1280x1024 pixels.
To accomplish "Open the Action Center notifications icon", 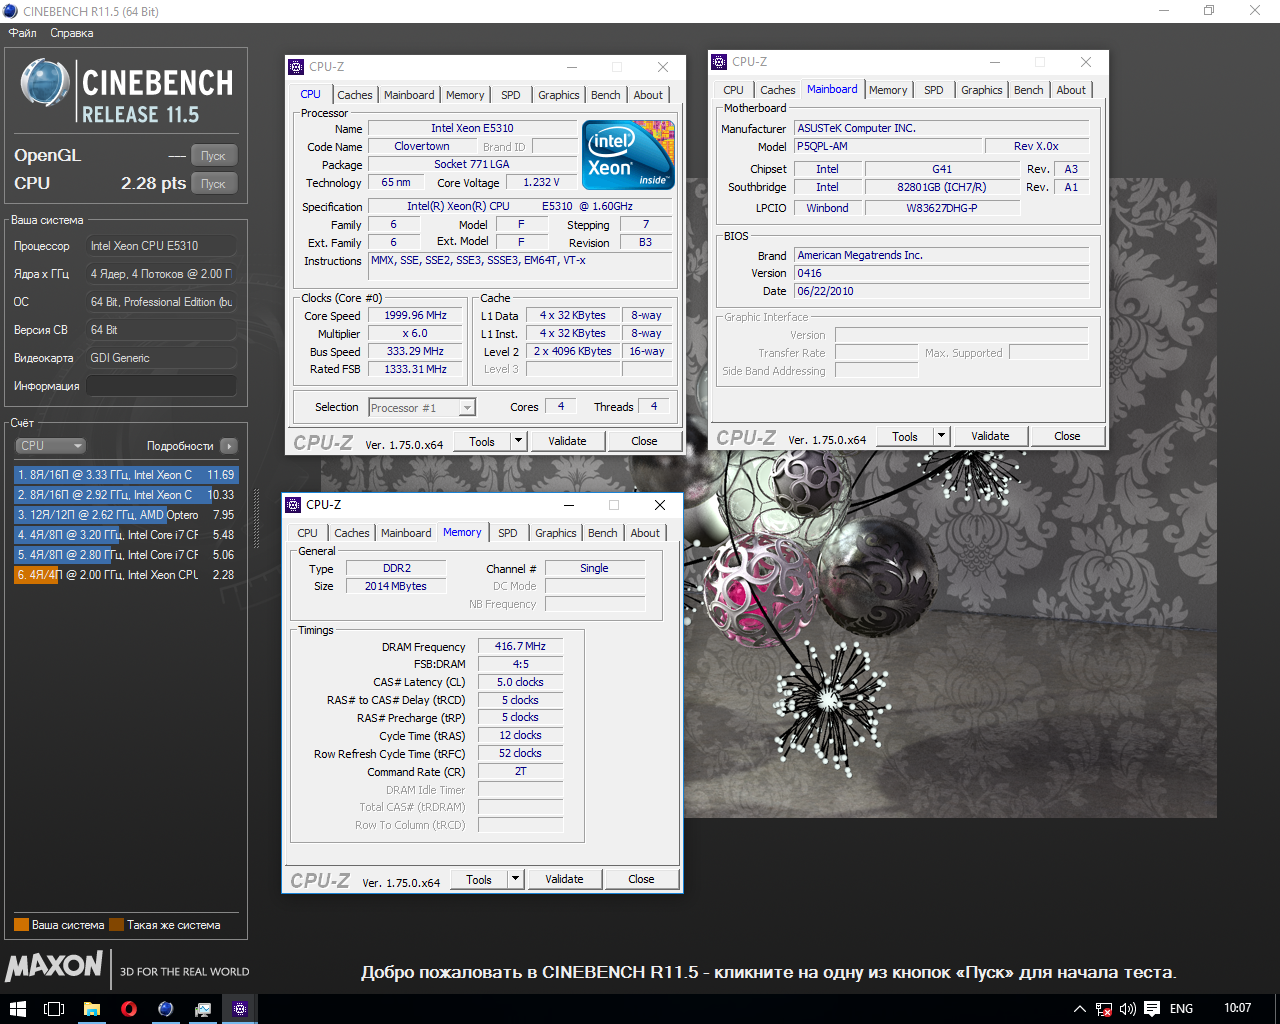I will (1152, 1009).
